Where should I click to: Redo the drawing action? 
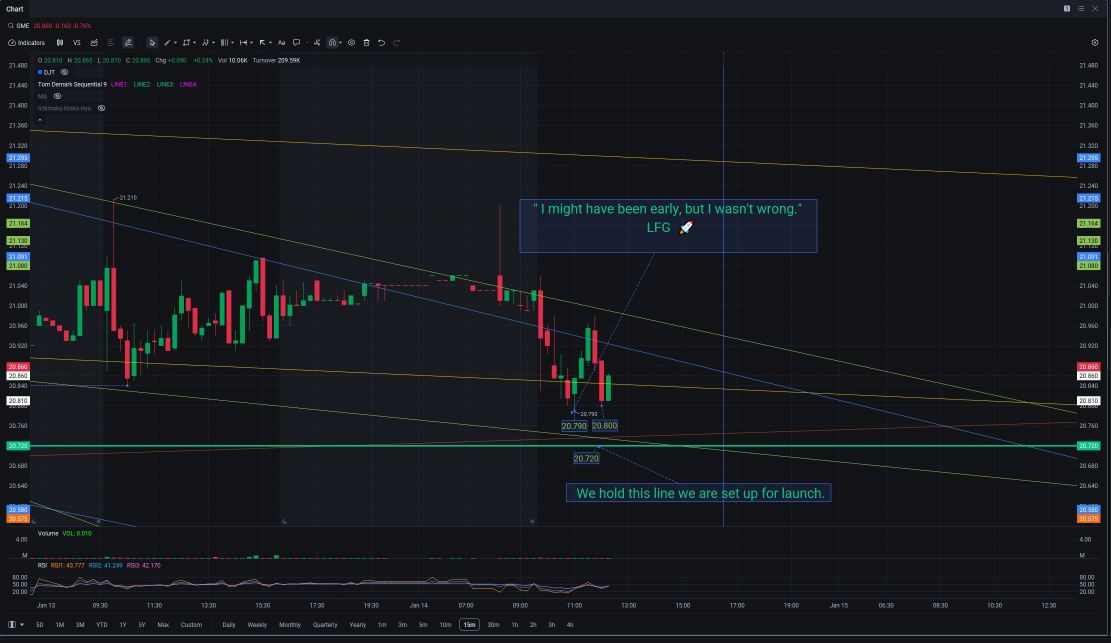pyautogui.click(x=397, y=43)
